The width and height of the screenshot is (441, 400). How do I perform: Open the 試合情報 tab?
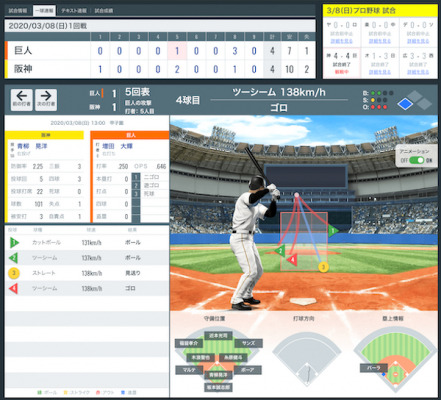click(18, 11)
